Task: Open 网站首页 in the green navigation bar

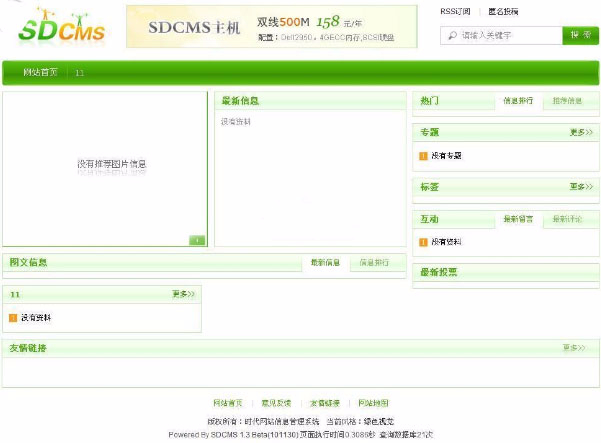Action: click(40, 73)
